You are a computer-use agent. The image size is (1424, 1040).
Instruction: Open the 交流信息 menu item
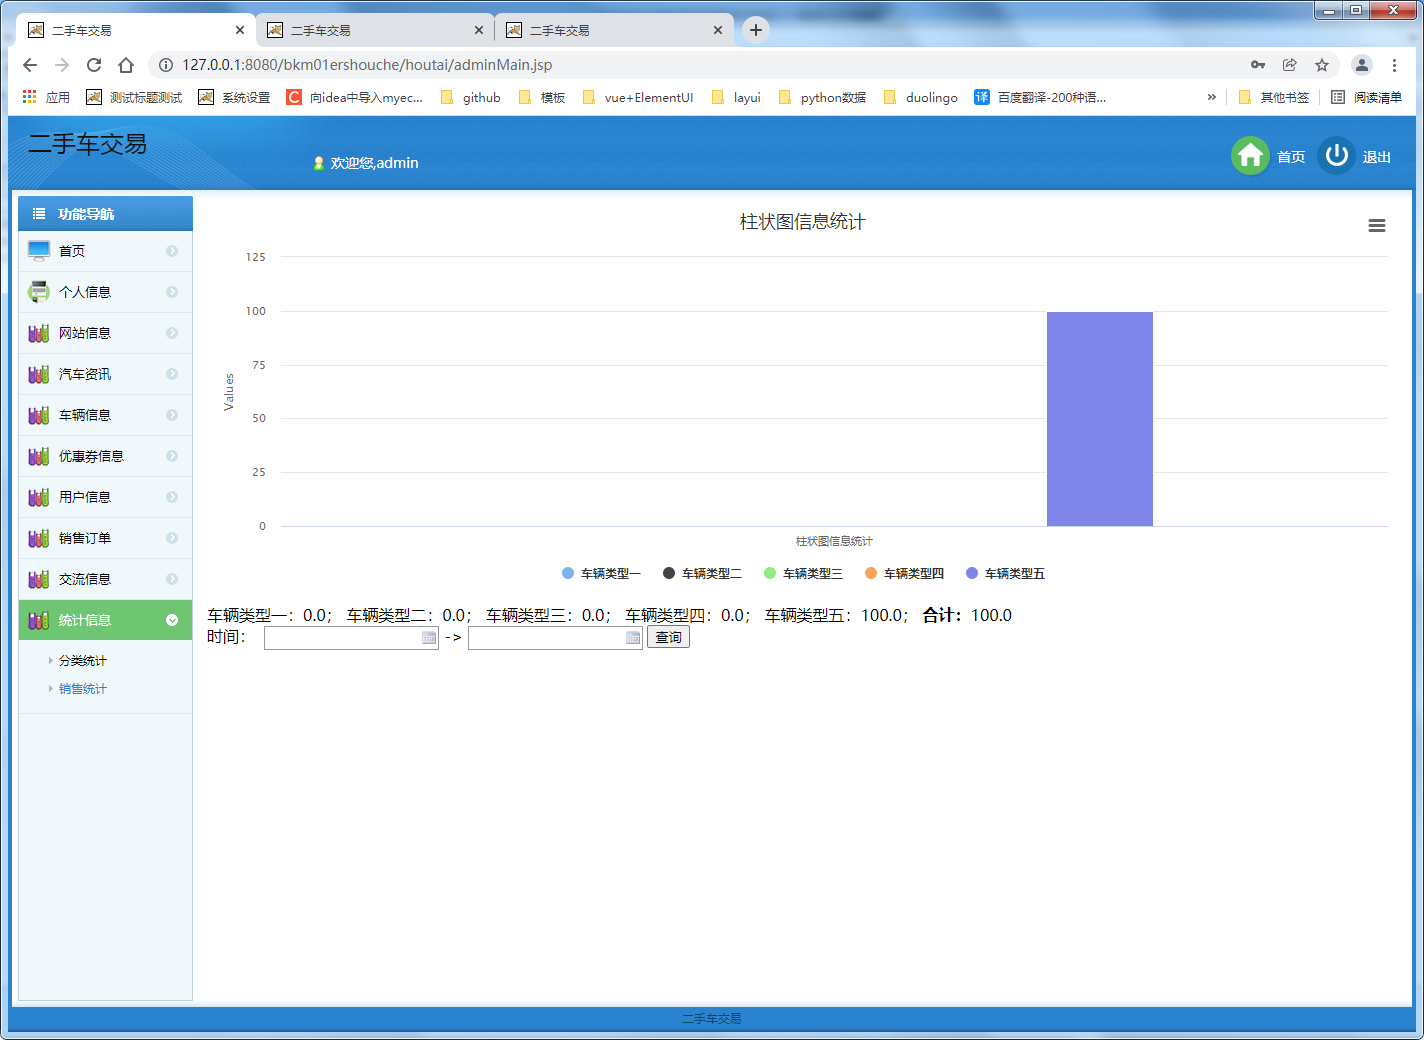coord(105,579)
